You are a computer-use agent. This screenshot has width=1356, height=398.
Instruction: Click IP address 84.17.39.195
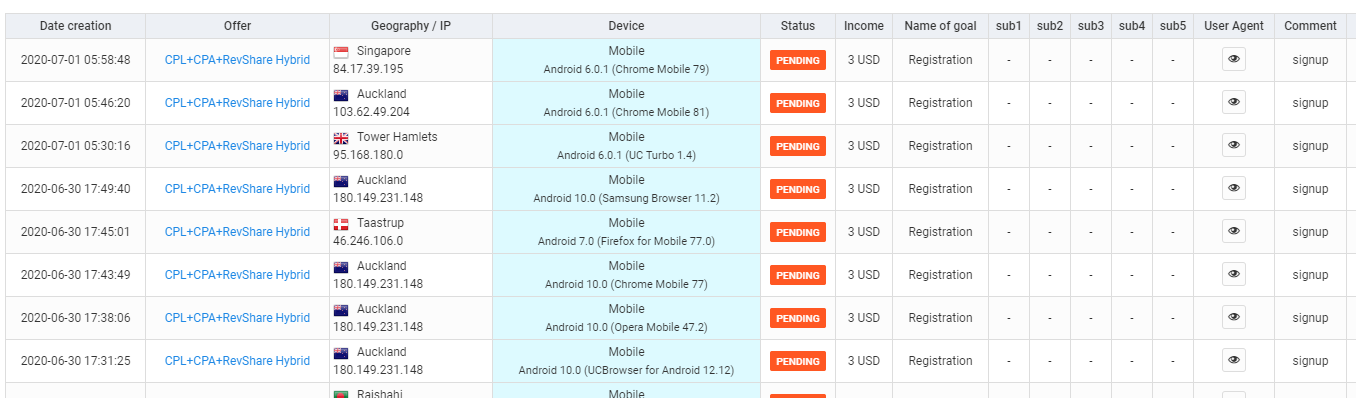(x=368, y=69)
